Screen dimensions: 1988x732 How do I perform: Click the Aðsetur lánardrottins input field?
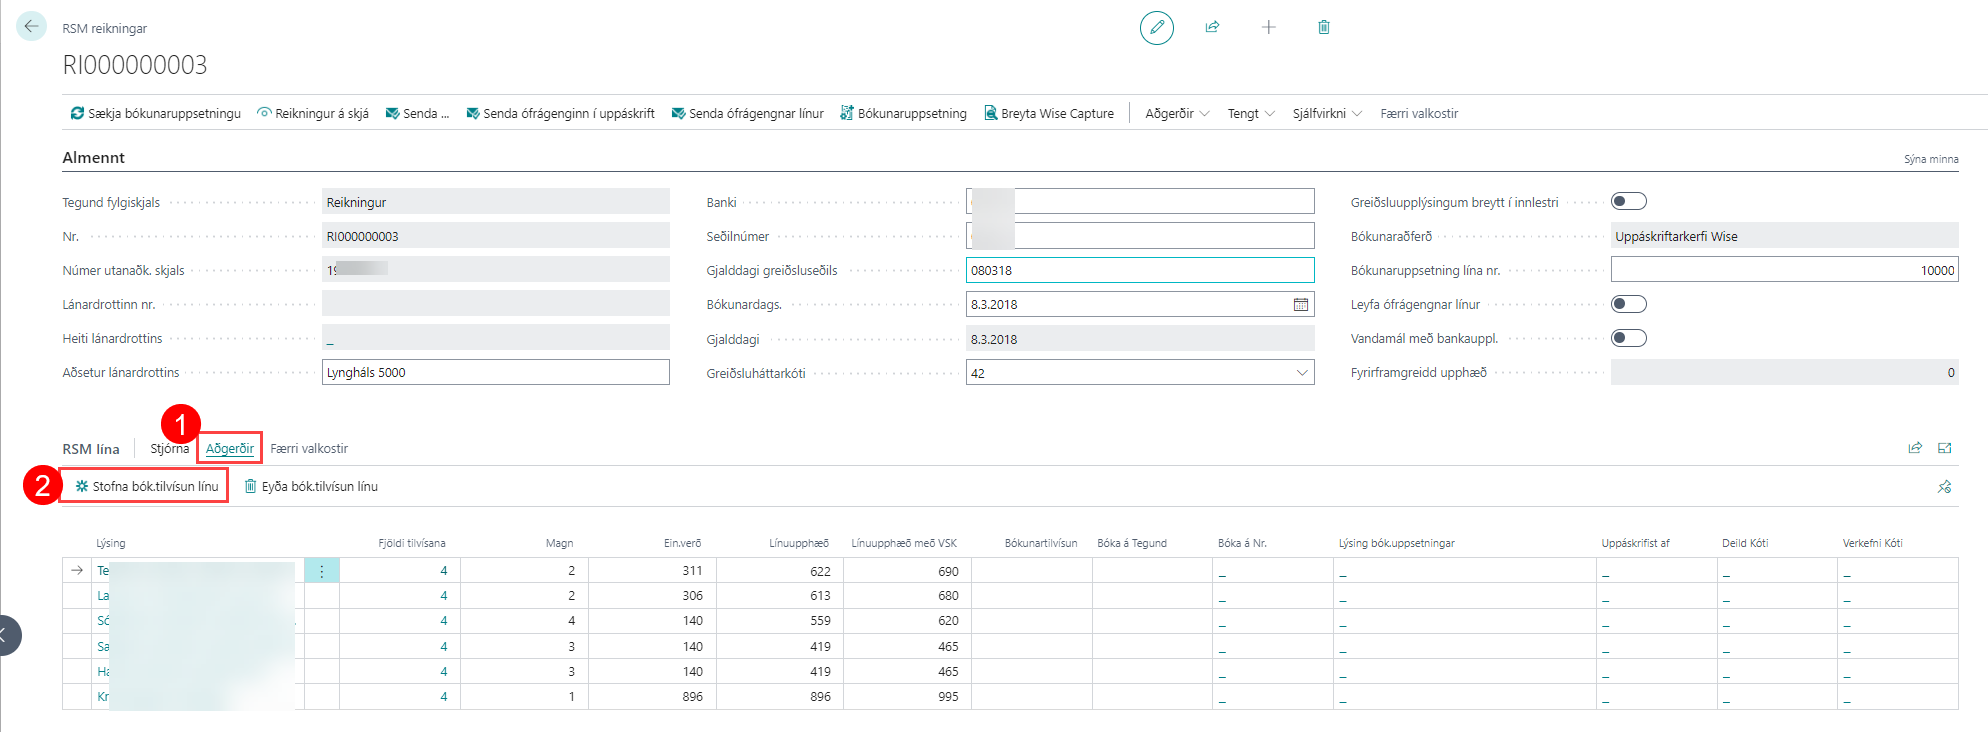coord(495,373)
